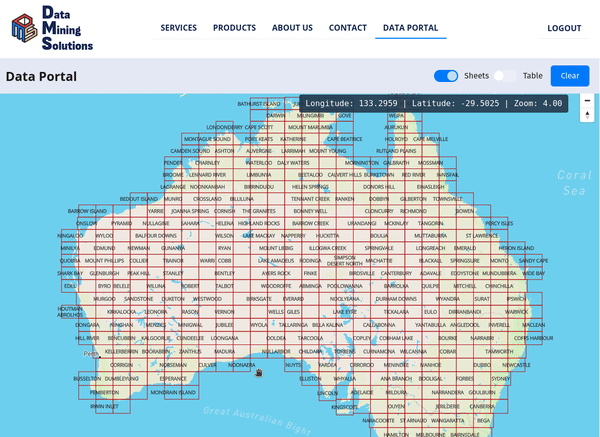Select the PERCY ISLES sheet
The width and height of the screenshot is (600, 437).
[499, 223]
